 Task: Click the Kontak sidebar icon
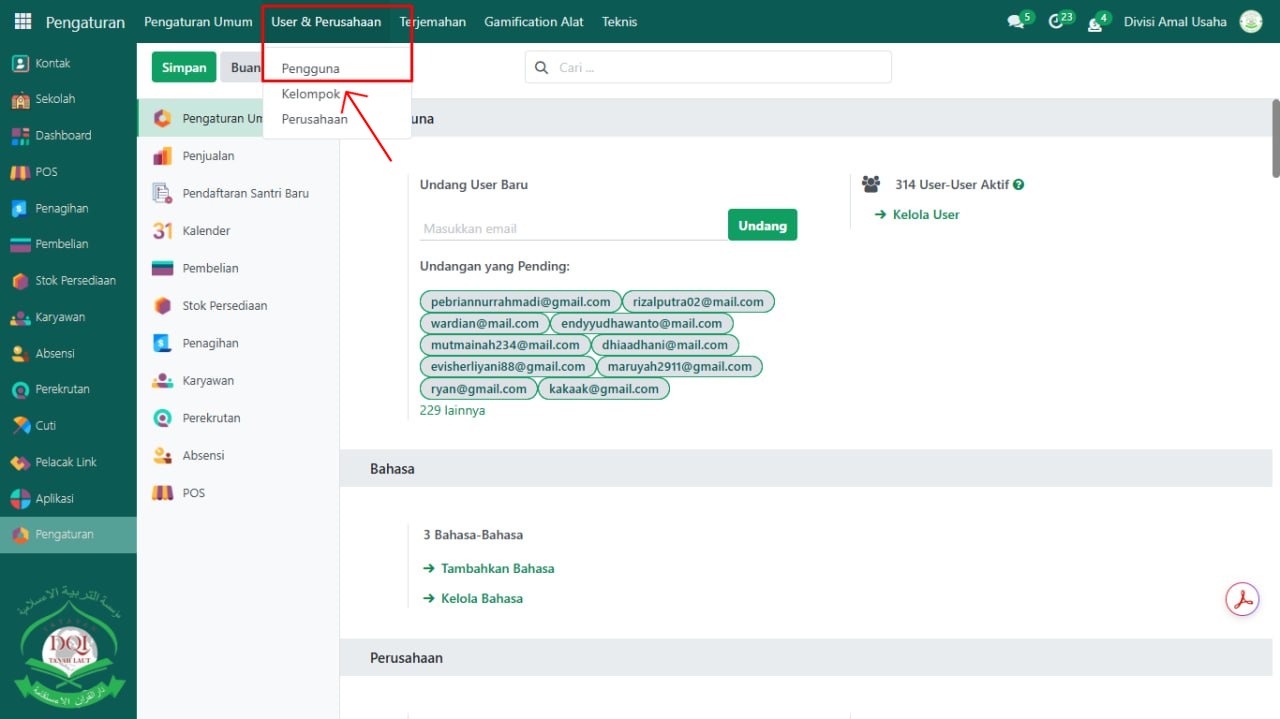20,63
